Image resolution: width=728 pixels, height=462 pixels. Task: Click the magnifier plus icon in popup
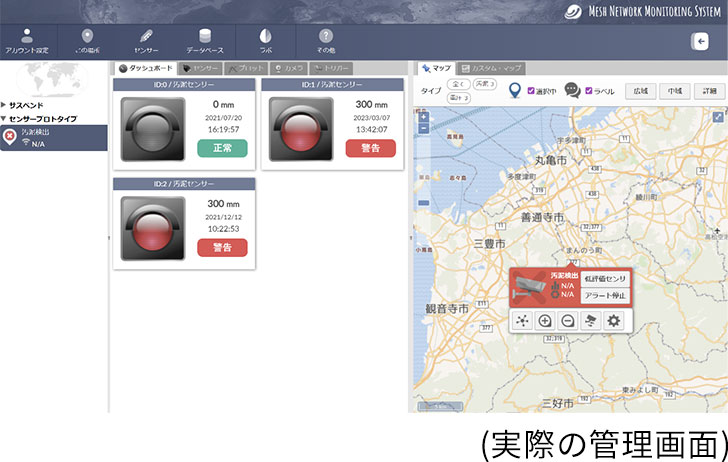coord(546,321)
